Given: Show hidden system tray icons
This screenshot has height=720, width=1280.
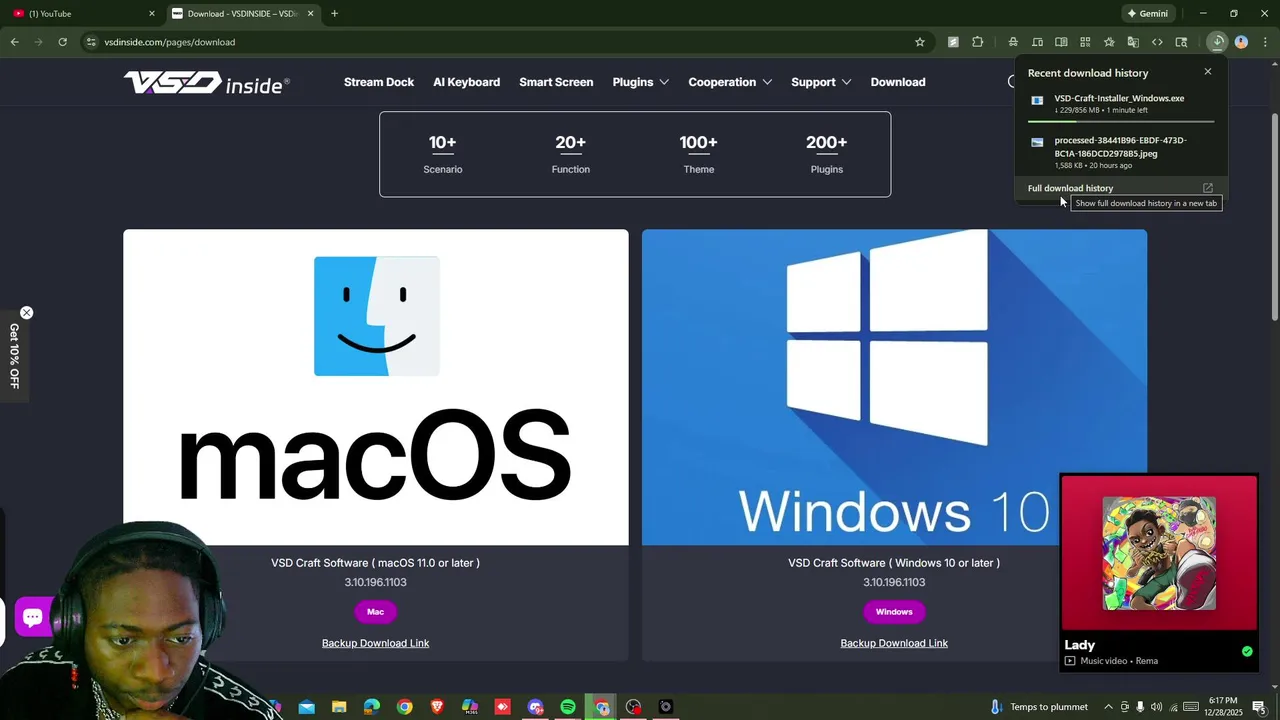Looking at the screenshot, I should 1109,707.
